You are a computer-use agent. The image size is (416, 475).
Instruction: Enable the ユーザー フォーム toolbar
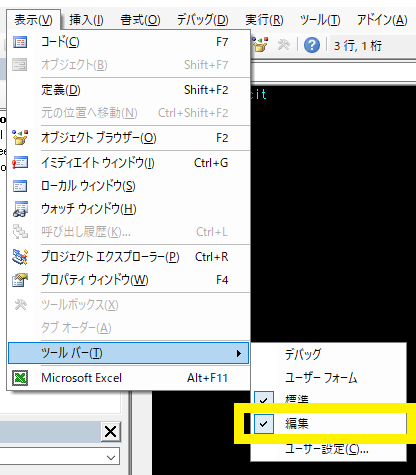(329, 378)
